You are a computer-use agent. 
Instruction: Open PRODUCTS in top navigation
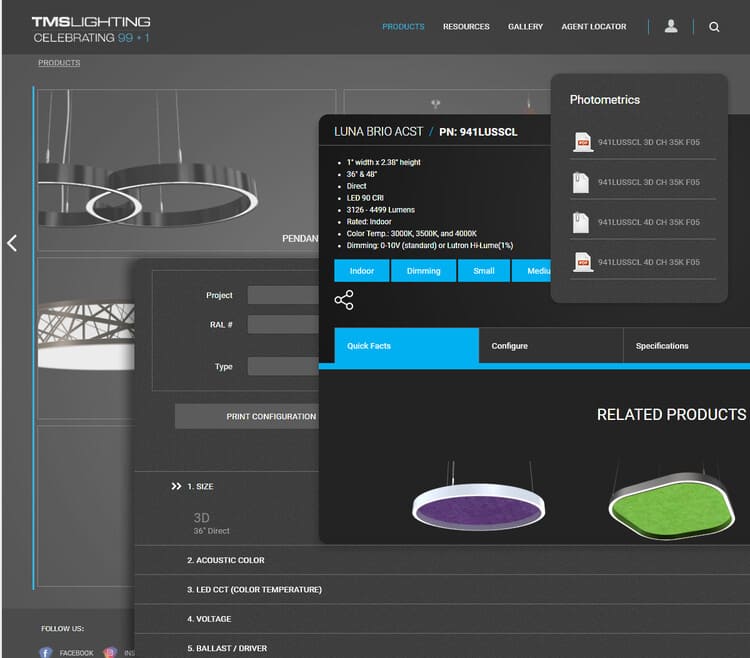403,27
